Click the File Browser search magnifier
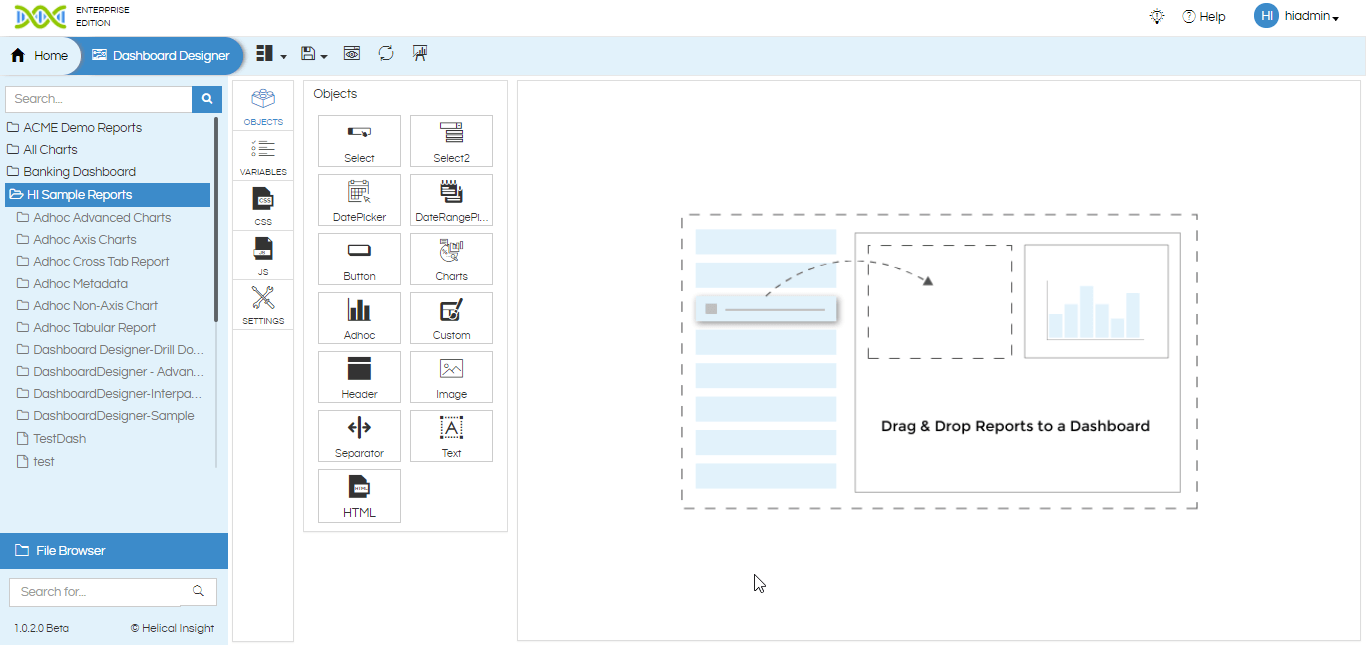Screen dimensions: 1366x658 pyautogui.click(x=199, y=591)
